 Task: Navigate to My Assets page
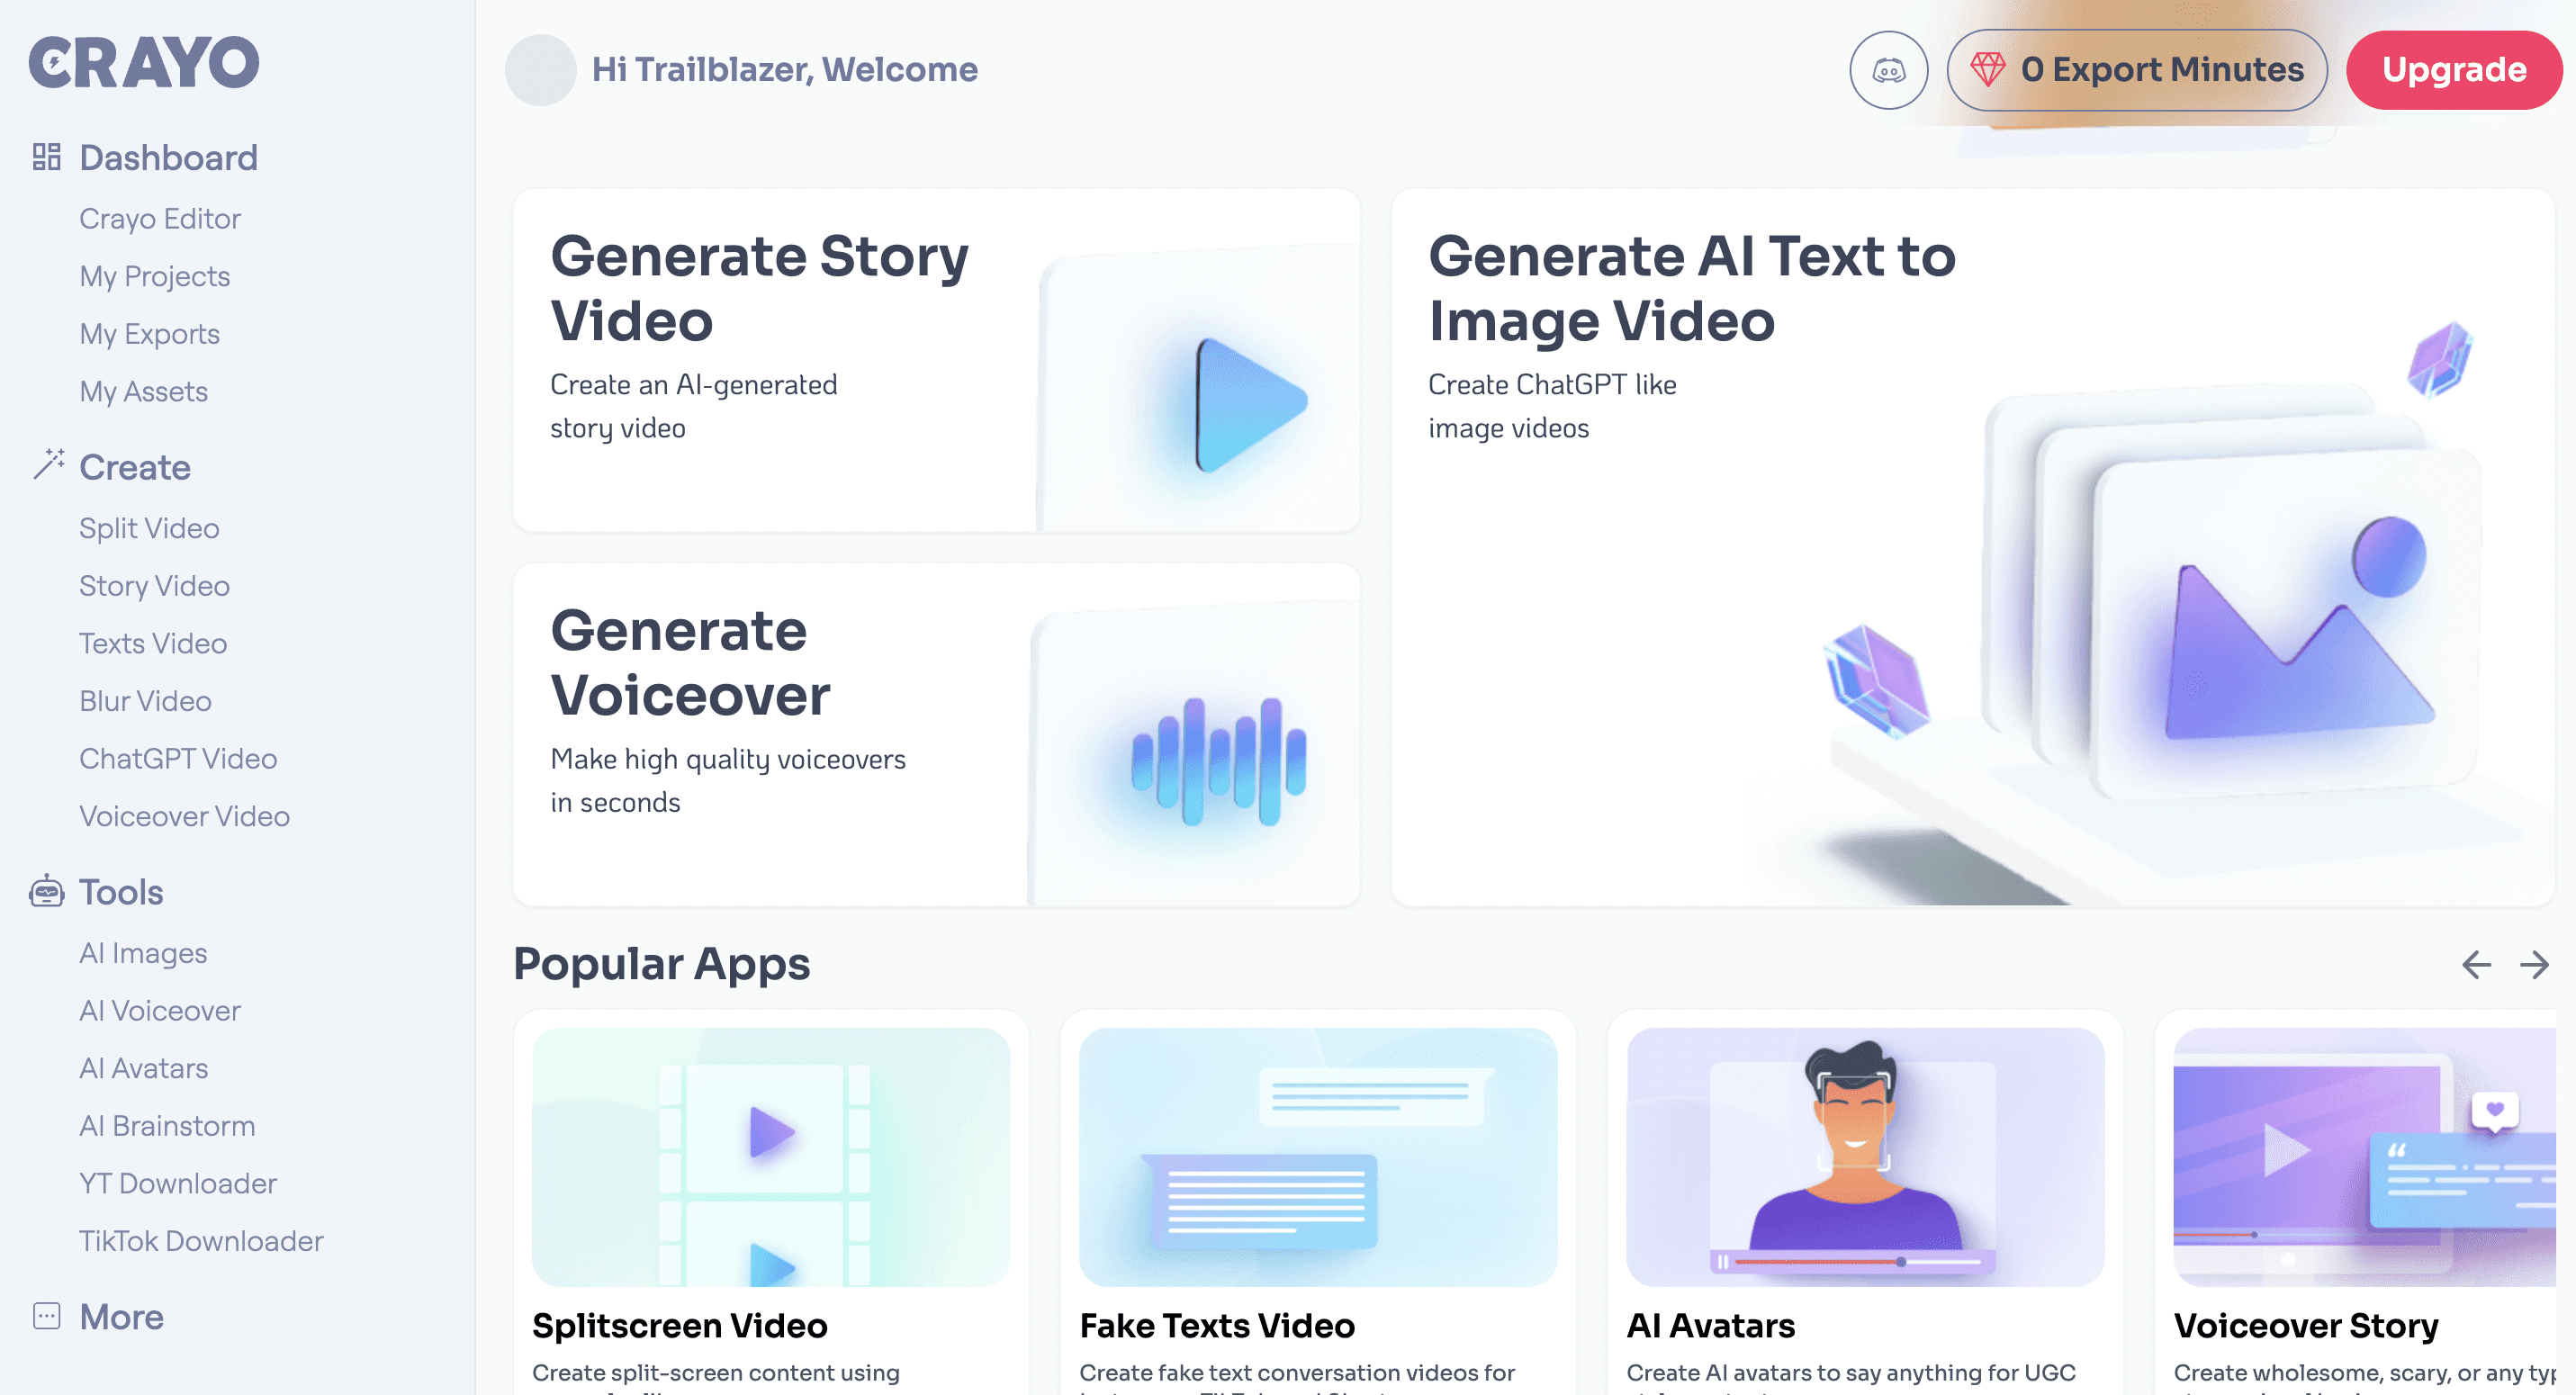[x=142, y=391]
